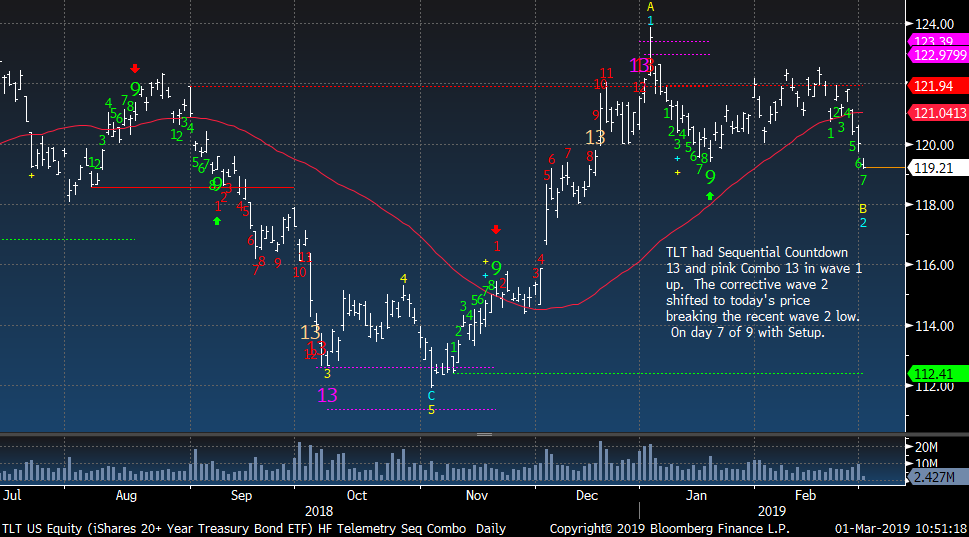The height and width of the screenshot is (537, 969).
Task: Click the yellow plus marker in July
Action: (32, 176)
